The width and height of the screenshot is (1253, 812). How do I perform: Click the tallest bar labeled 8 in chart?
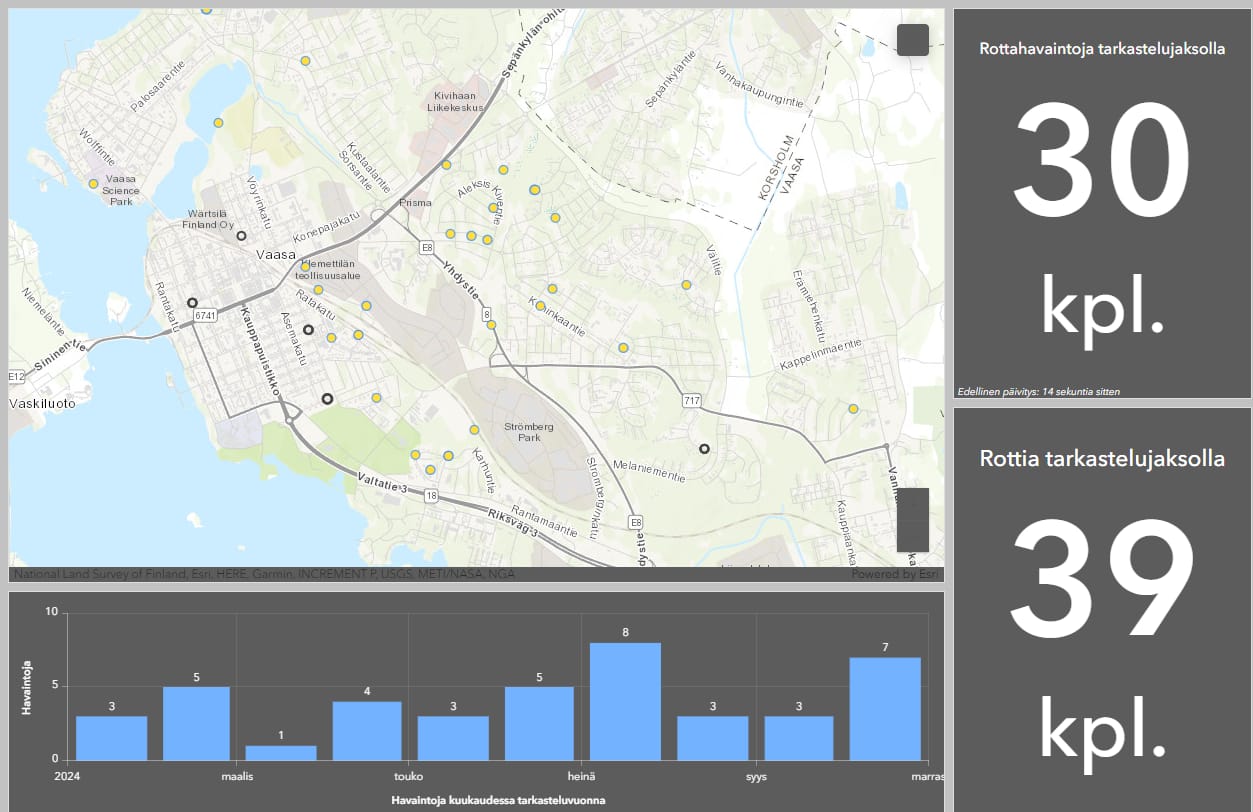[625, 701]
